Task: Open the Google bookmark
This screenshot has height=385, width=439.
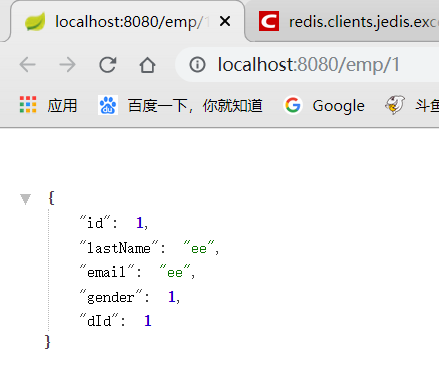Action: tap(324, 105)
